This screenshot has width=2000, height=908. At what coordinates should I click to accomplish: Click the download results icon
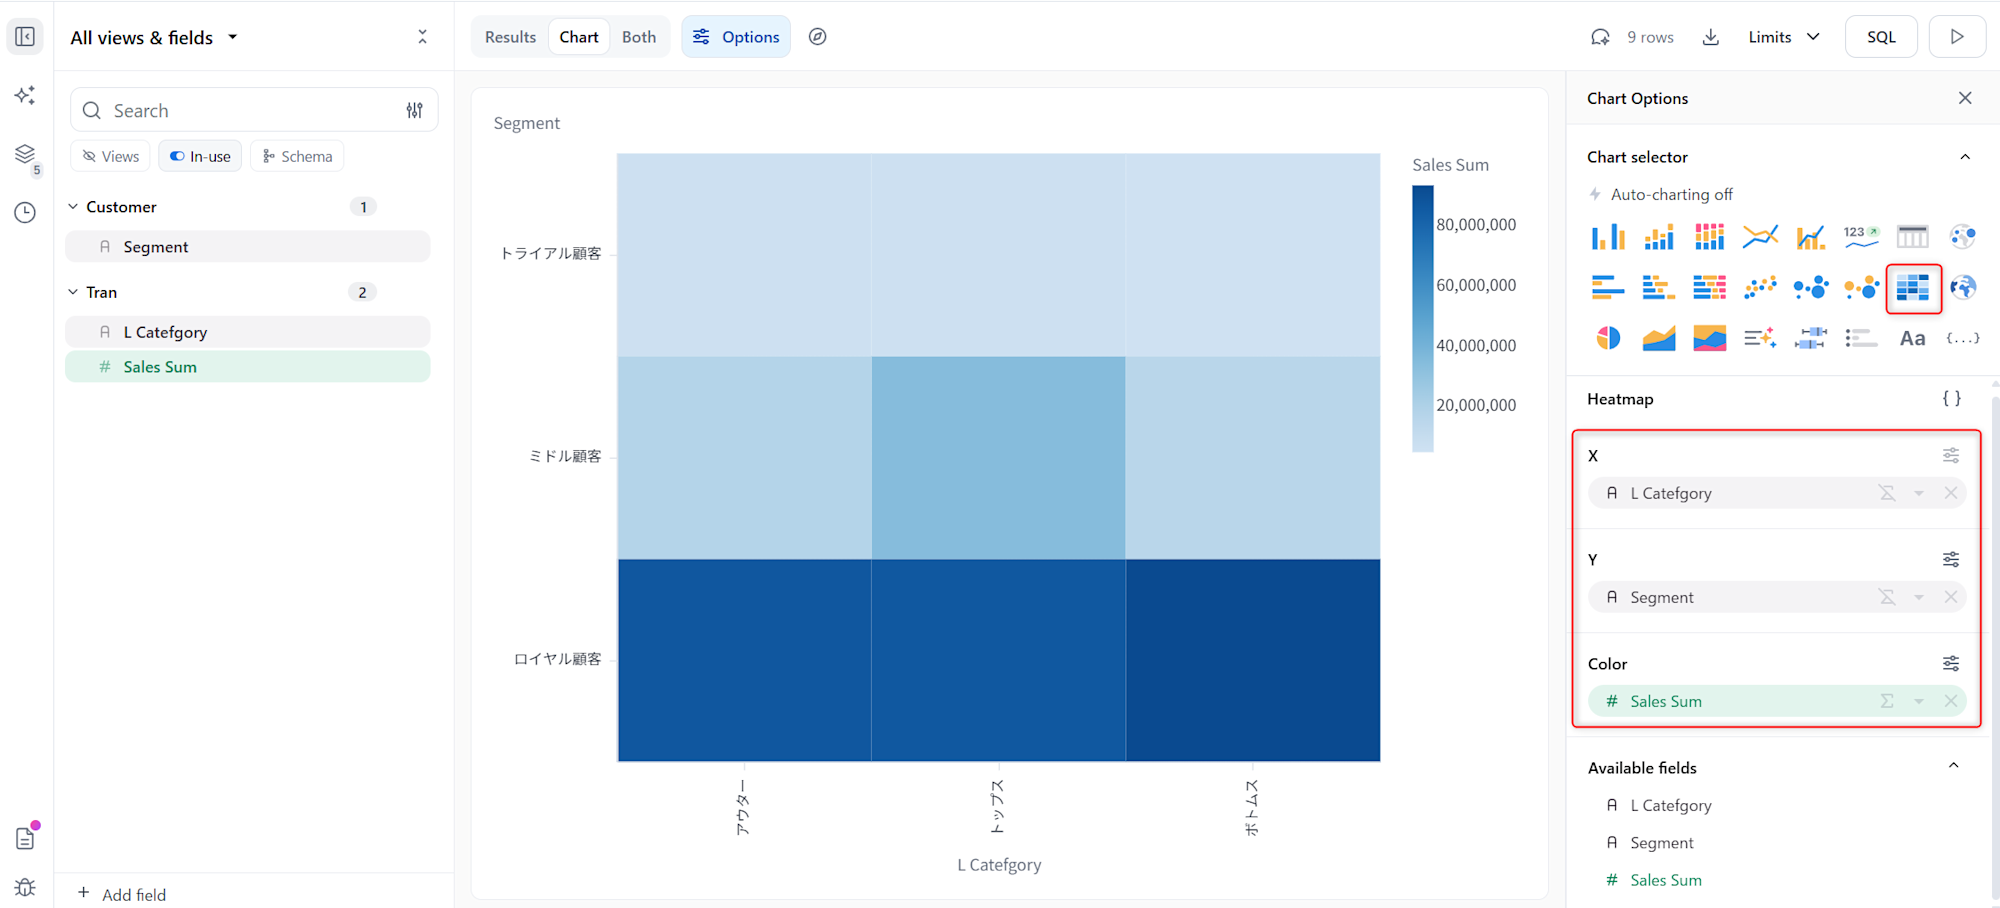click(x=1711, y=37)
